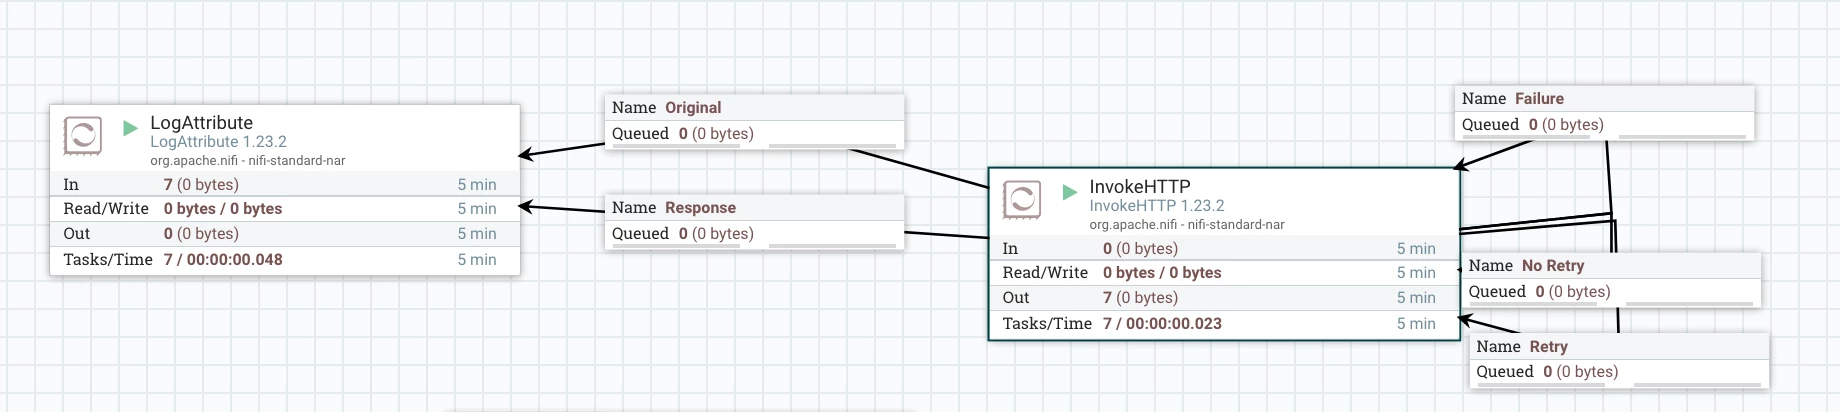Click InvokeHTTP Tasks/Time 7 / 00:00:00.023
The width and height of the screenshot is (1840, 412).
1162,324
